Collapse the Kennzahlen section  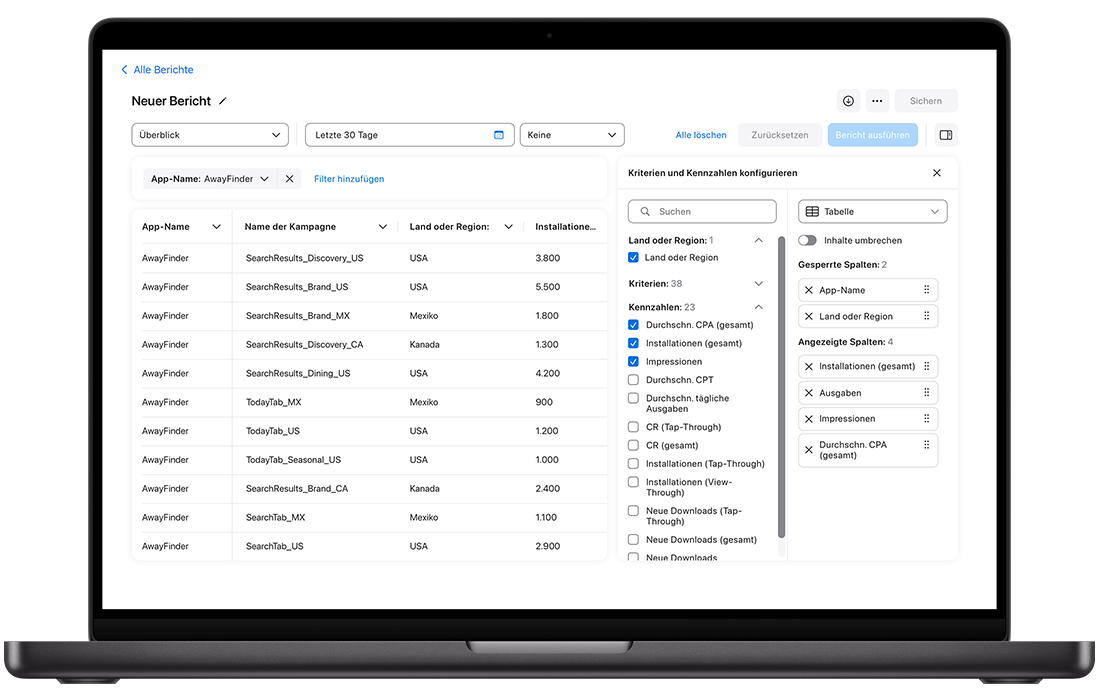click(x=758, y=307)
